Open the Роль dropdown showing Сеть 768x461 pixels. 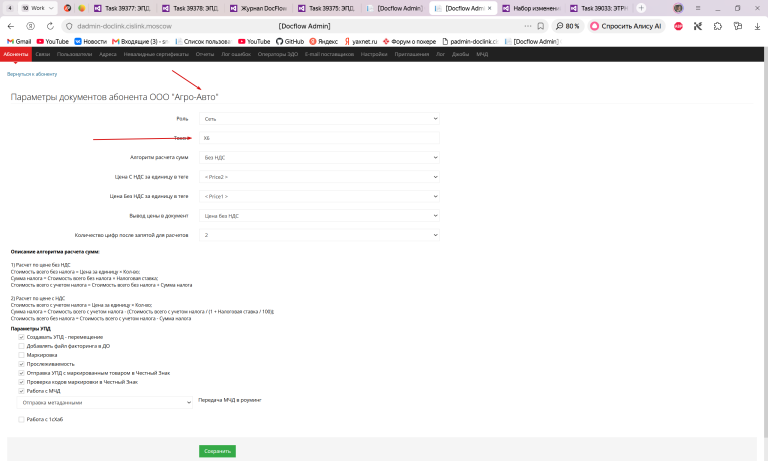pos(319,119)
